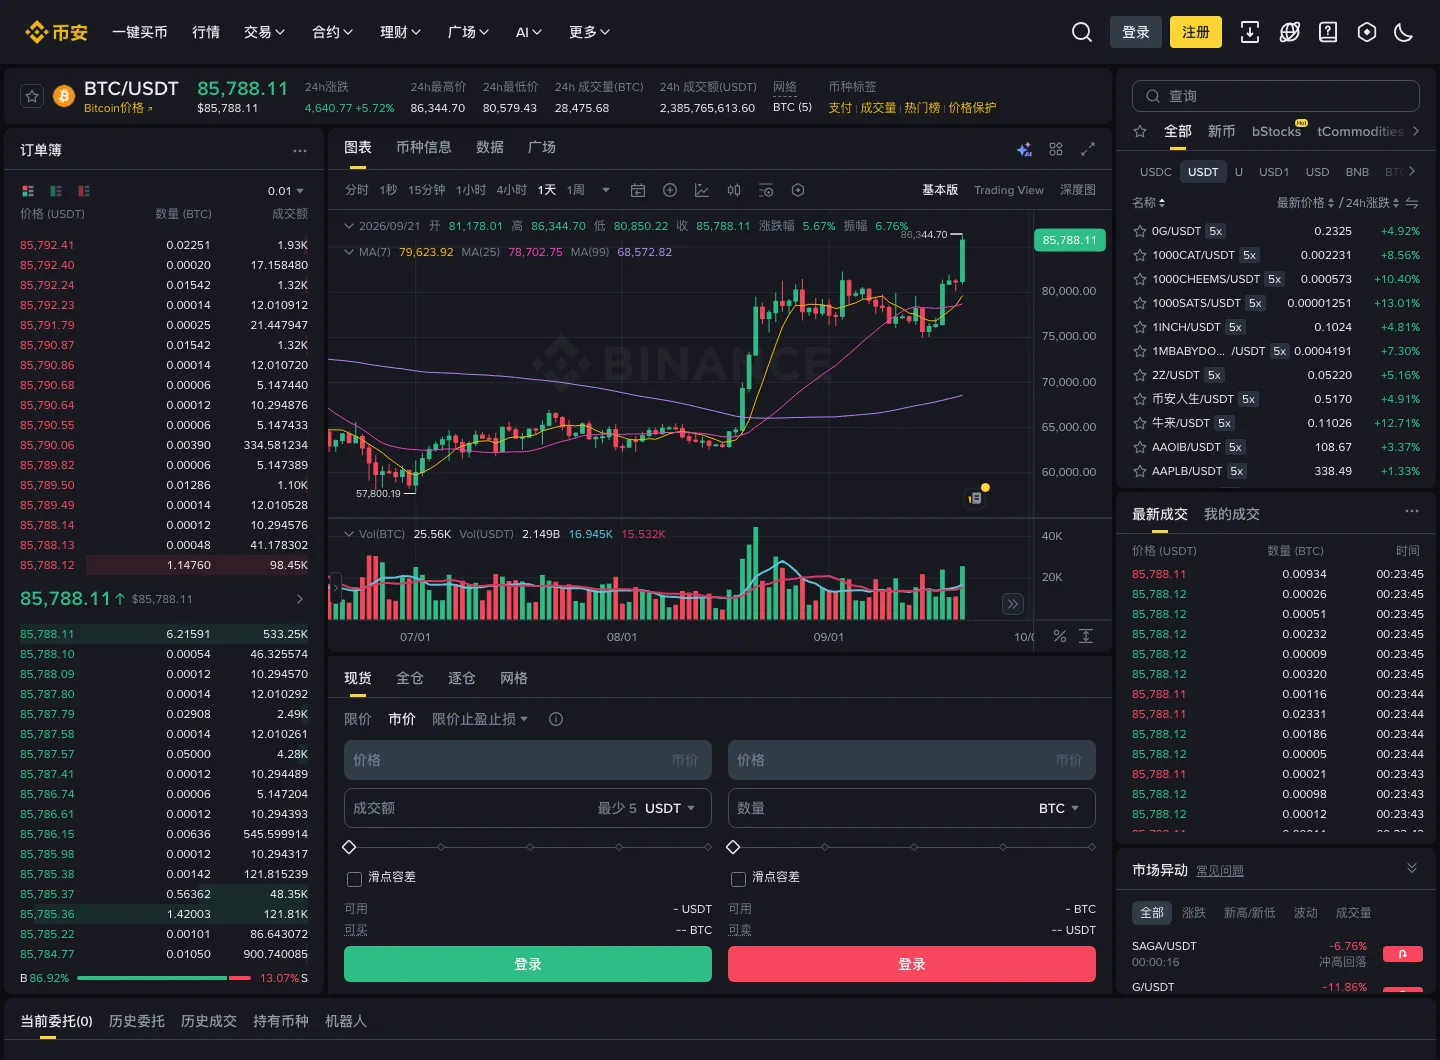Open the hexagon settings icon in the header
Viewport: 1440px width, 1060px height.
click(x=1367, y=32)
